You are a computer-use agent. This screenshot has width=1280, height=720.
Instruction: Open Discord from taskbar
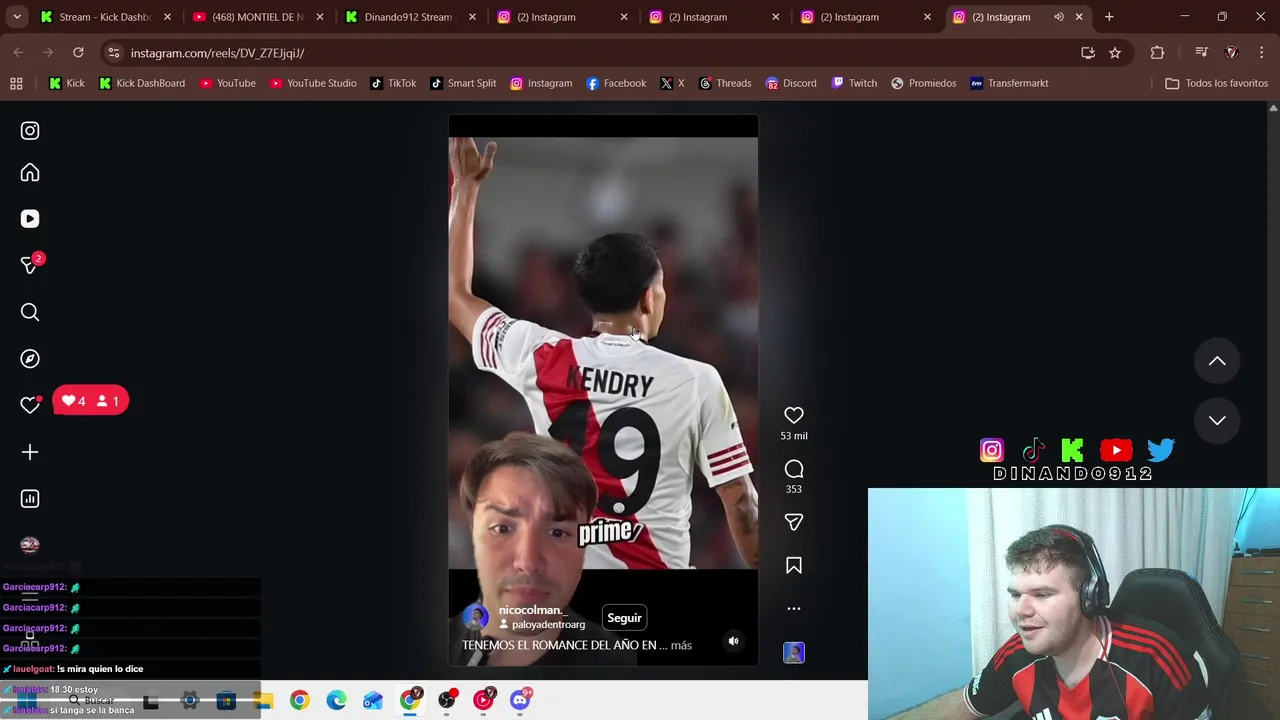tap(520, 700)
